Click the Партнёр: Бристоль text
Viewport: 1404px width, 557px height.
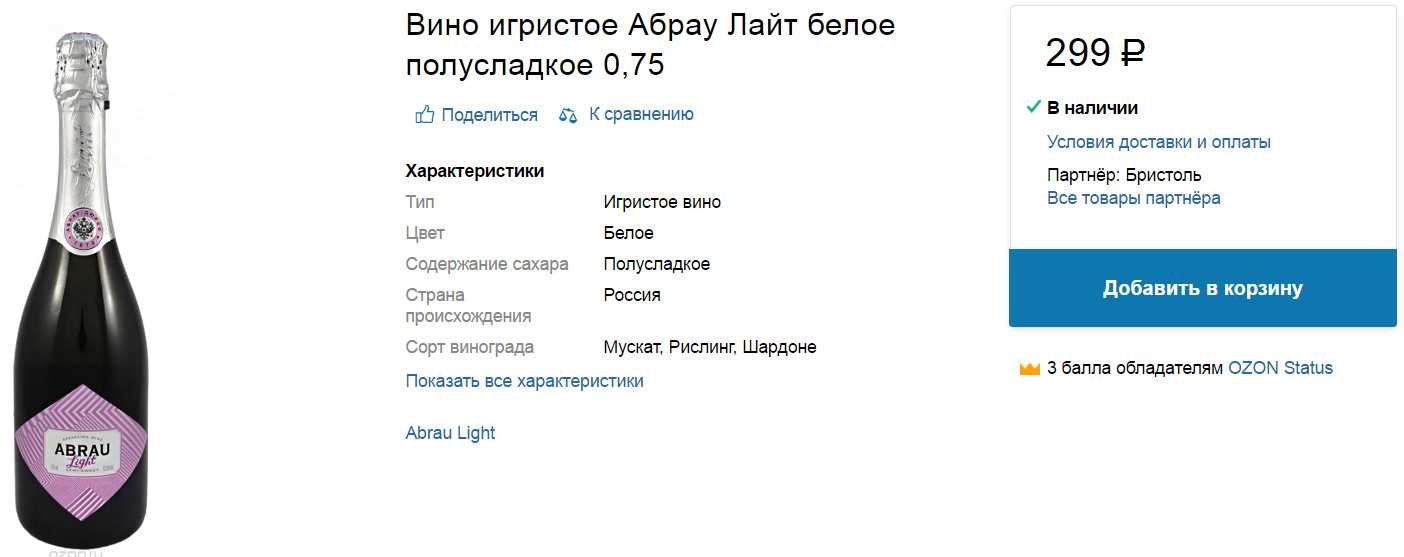1124,175
